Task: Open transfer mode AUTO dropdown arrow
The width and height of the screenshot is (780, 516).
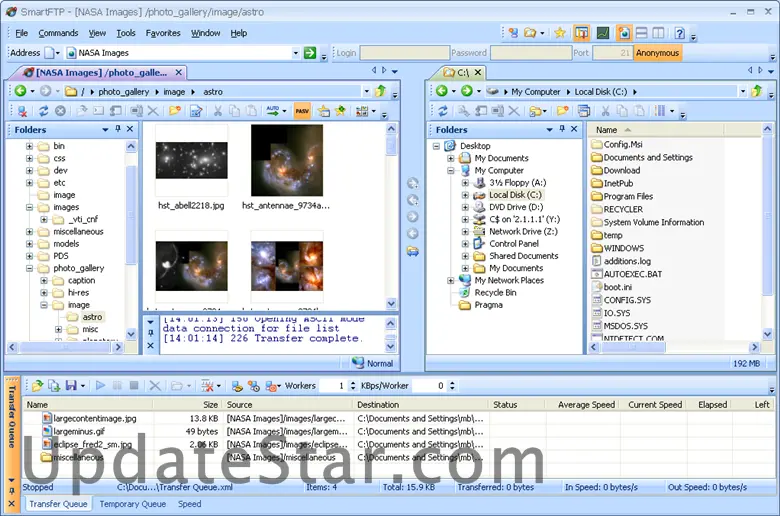Action: pyautogui.click(x=285, y=111)
